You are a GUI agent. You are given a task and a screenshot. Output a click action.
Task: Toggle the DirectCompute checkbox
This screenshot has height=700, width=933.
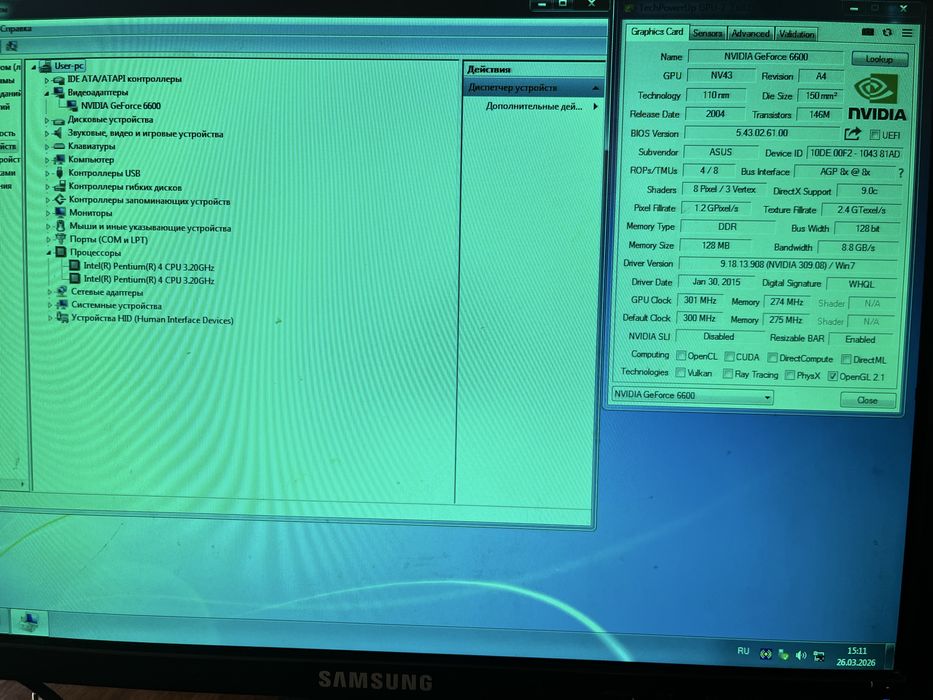[x=772, y=358]
